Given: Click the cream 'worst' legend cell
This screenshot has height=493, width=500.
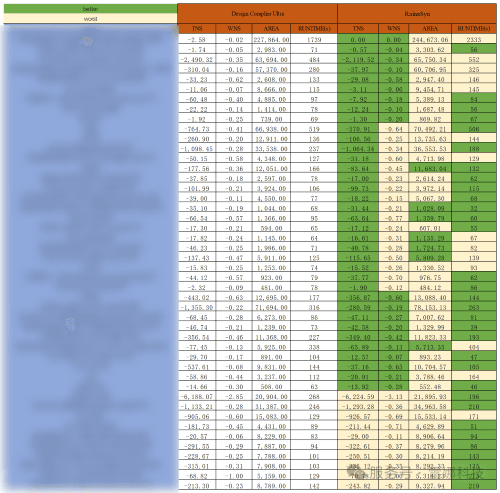Looking at the screenshot, I should tap(90, 19).
